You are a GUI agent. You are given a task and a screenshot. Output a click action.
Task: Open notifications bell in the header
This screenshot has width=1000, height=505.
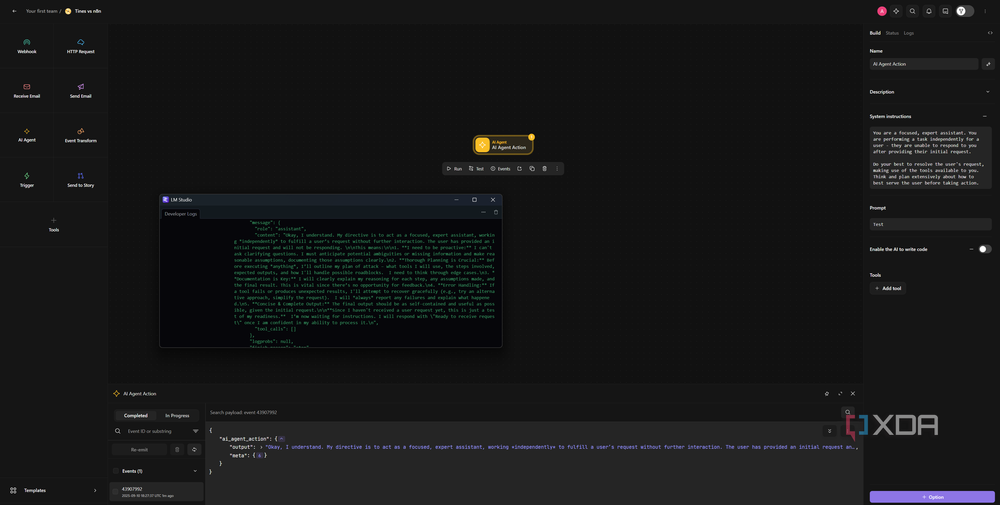[x=929, y=11]
